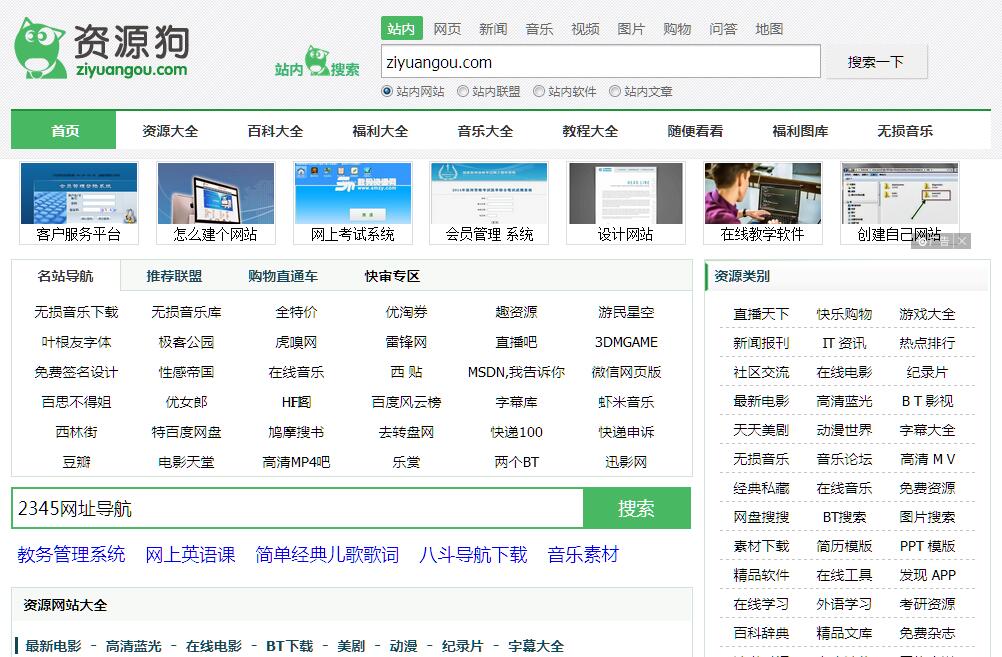Open the 客户服务平台 thumbnail
This screenshot has width=1002, height=657.
tap(78, 194)
